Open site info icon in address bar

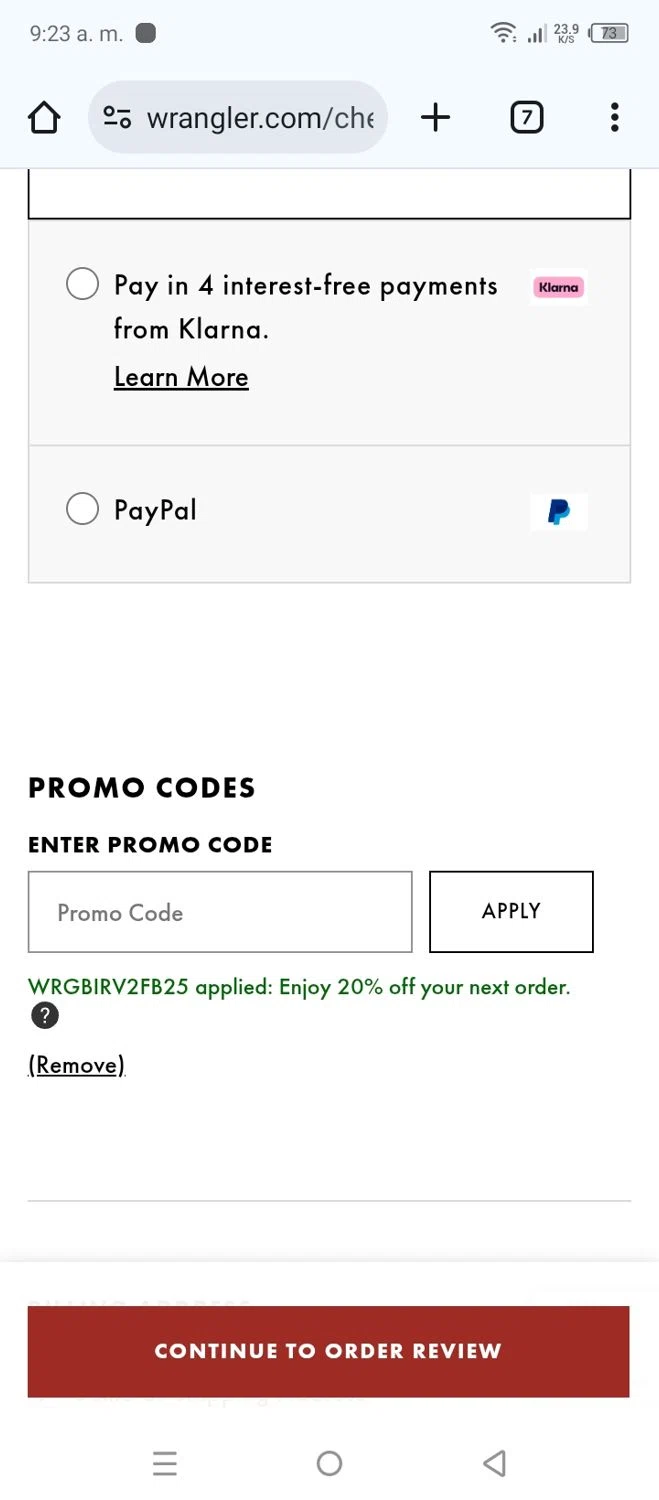pyautogui.click(x=118, y=118)
